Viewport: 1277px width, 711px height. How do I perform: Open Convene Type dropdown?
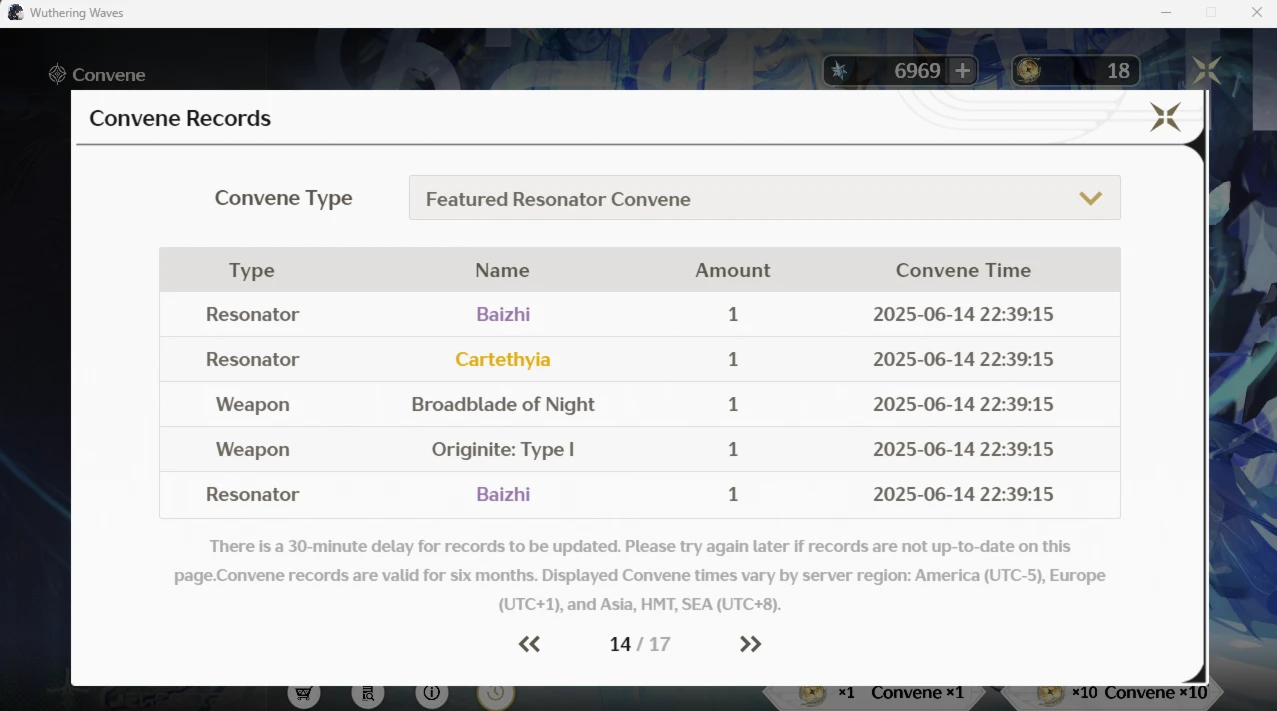[x=764, y=198]
